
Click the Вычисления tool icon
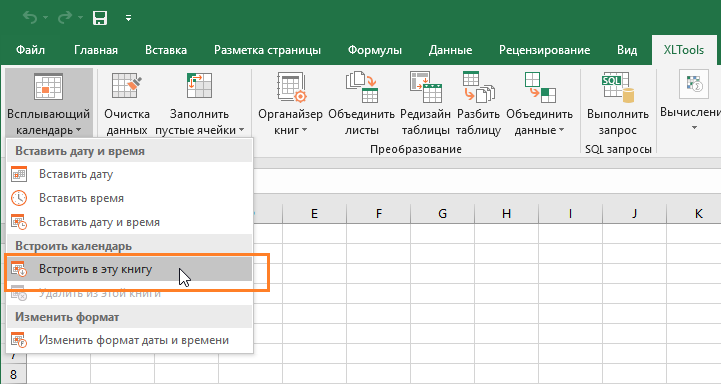(x=693, y=84)
